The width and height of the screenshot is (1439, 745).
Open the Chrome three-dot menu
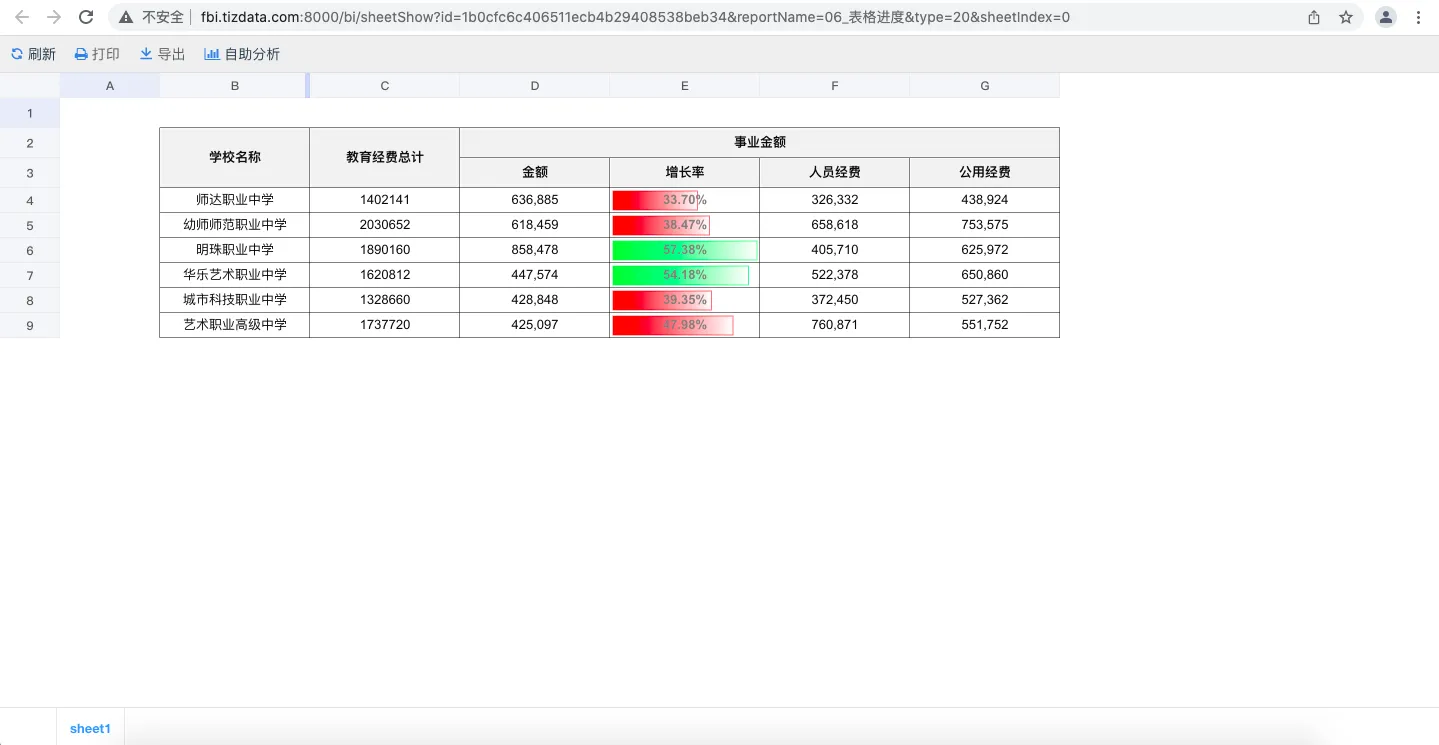pos(1419,17)
